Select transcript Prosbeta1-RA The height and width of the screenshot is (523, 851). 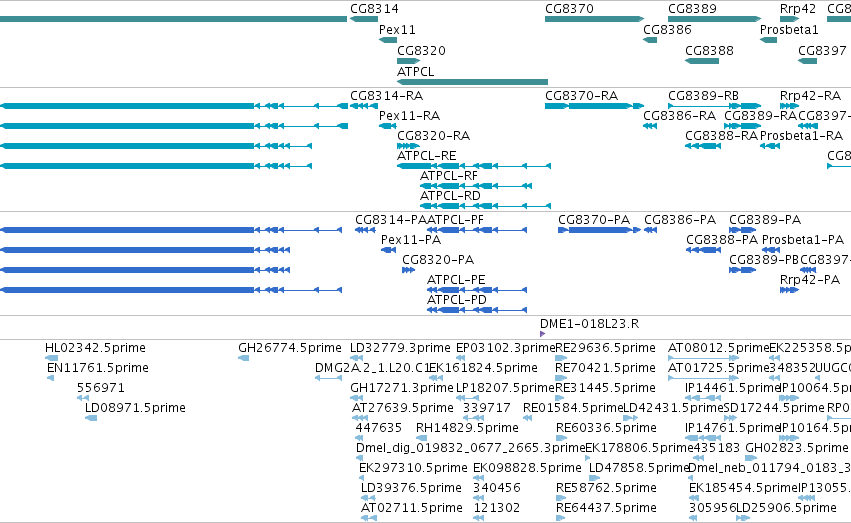(x=801, y=136)
